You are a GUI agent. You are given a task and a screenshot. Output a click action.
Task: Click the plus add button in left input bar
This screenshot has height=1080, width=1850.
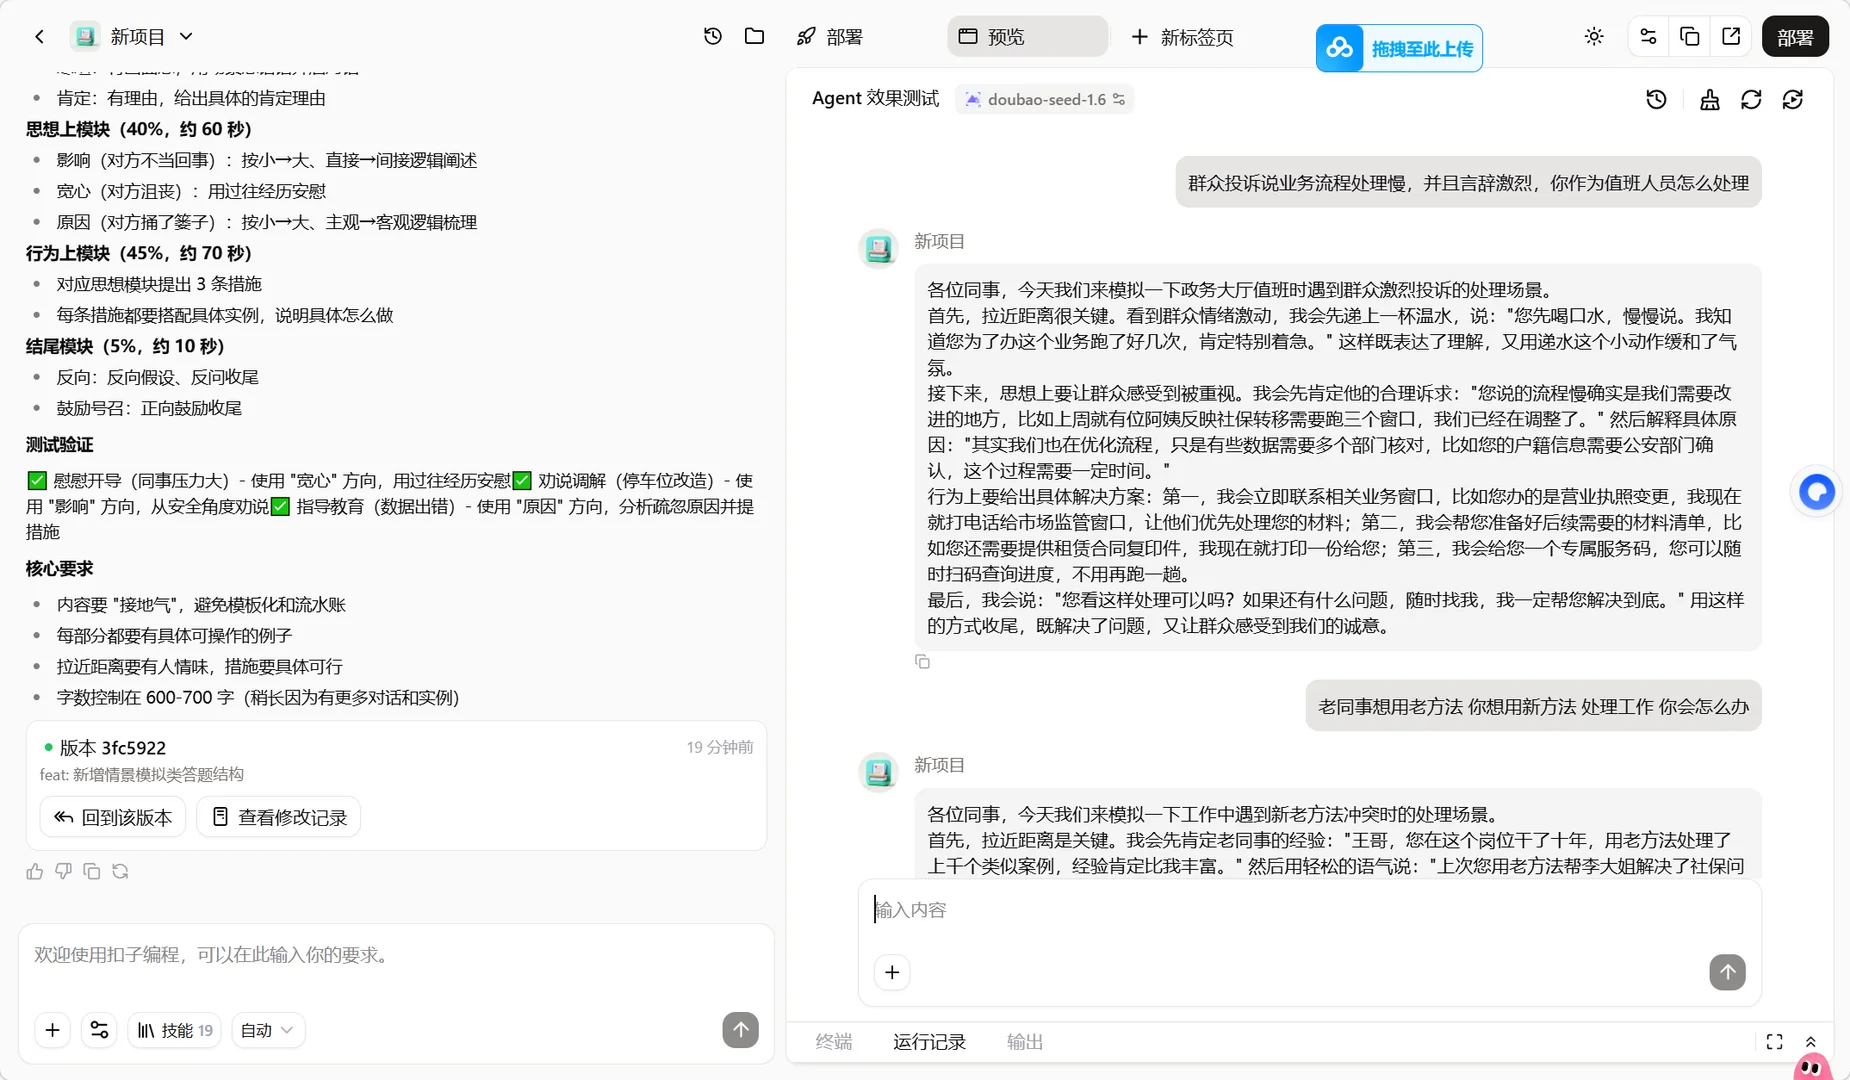(x=52, y=1030)
